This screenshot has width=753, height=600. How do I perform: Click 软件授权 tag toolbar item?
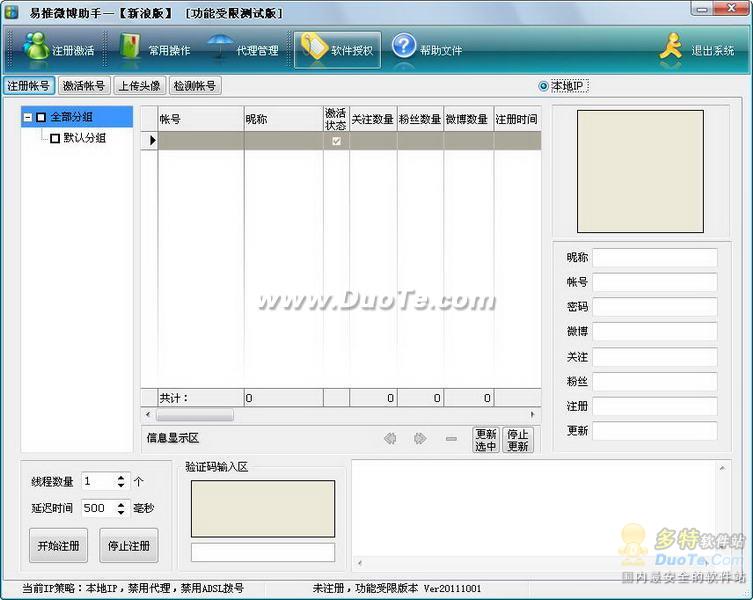(x=338, y=49)
